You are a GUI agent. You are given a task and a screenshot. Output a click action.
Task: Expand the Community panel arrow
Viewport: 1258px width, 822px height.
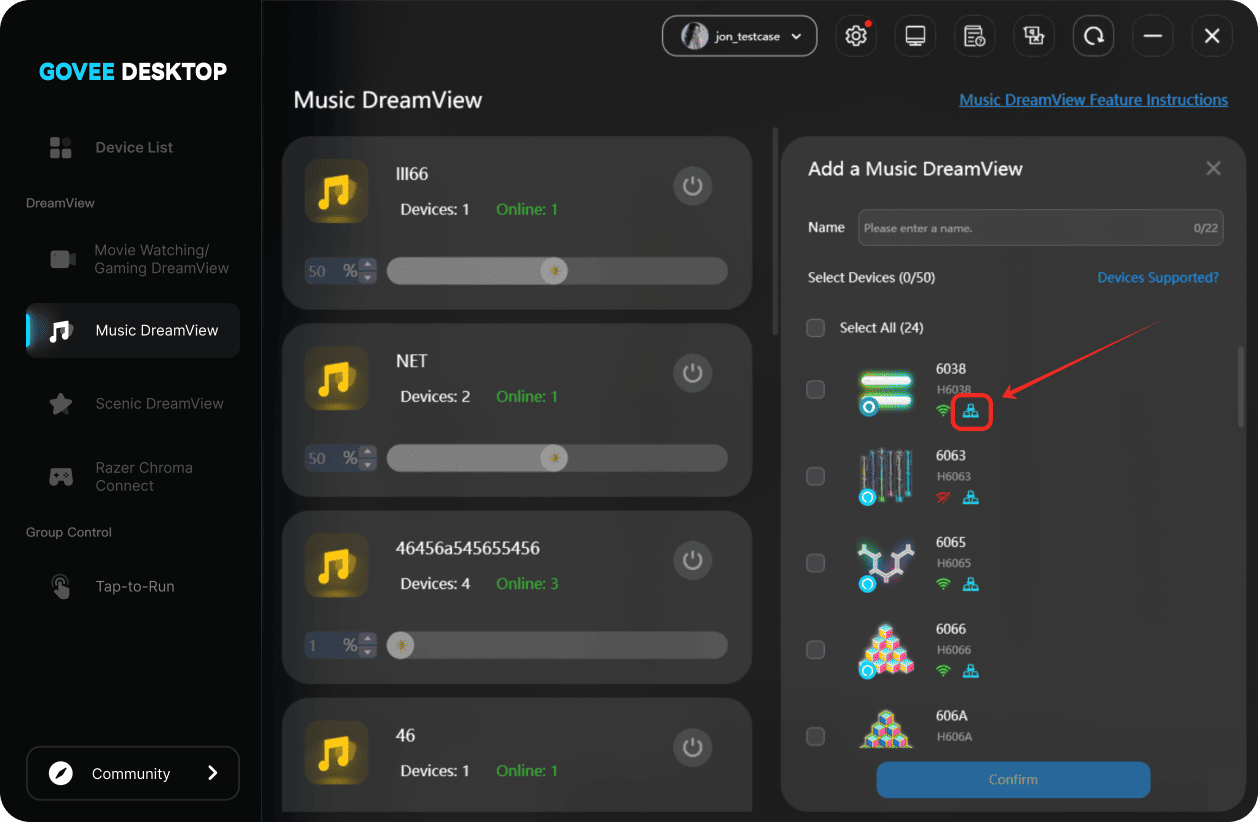click(x=212, y=773)
